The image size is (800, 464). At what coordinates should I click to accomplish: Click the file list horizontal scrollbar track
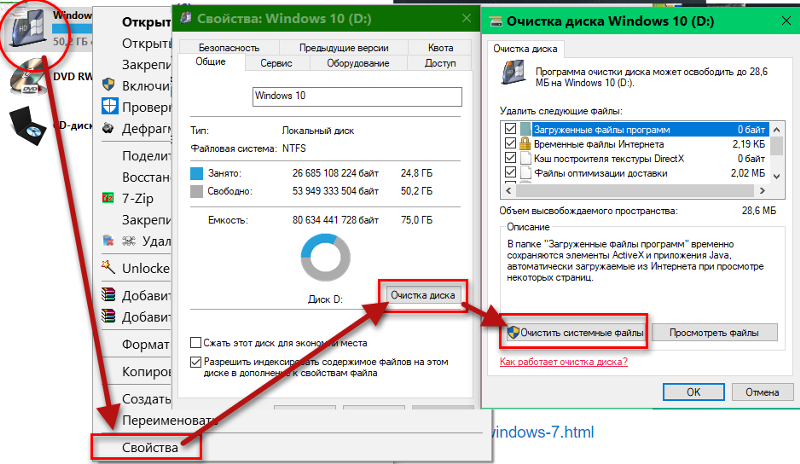click(635, 190)
